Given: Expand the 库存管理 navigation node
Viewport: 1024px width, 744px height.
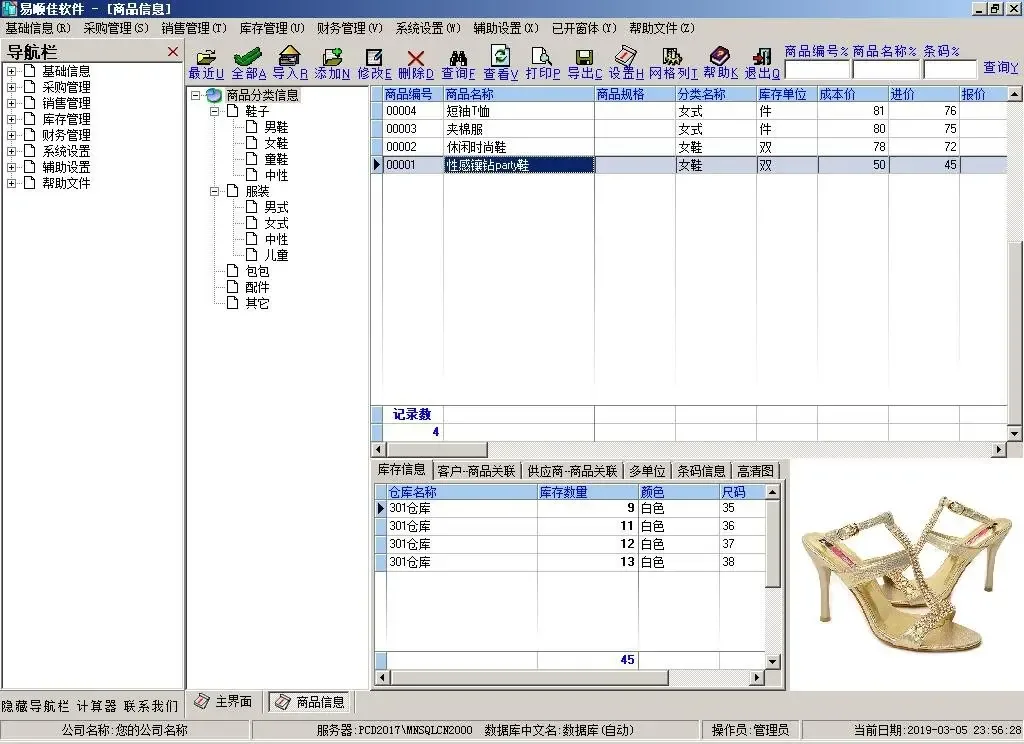Looking at the screenshot, I should 11,119.
